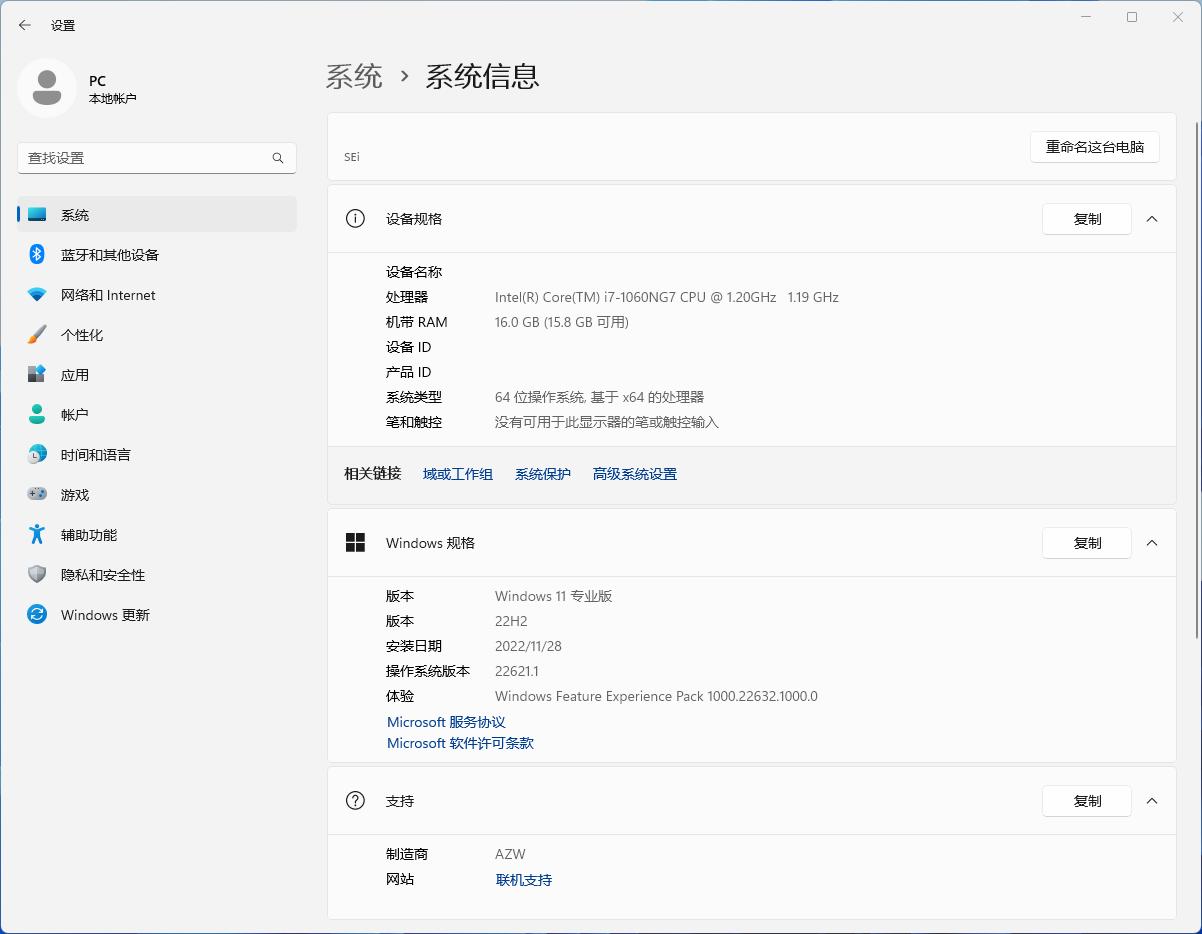Collapse the 设备规格 section chevron
Image resolution: width=1202 pixels, height=934 pixels.
(x=1152, y=219)
